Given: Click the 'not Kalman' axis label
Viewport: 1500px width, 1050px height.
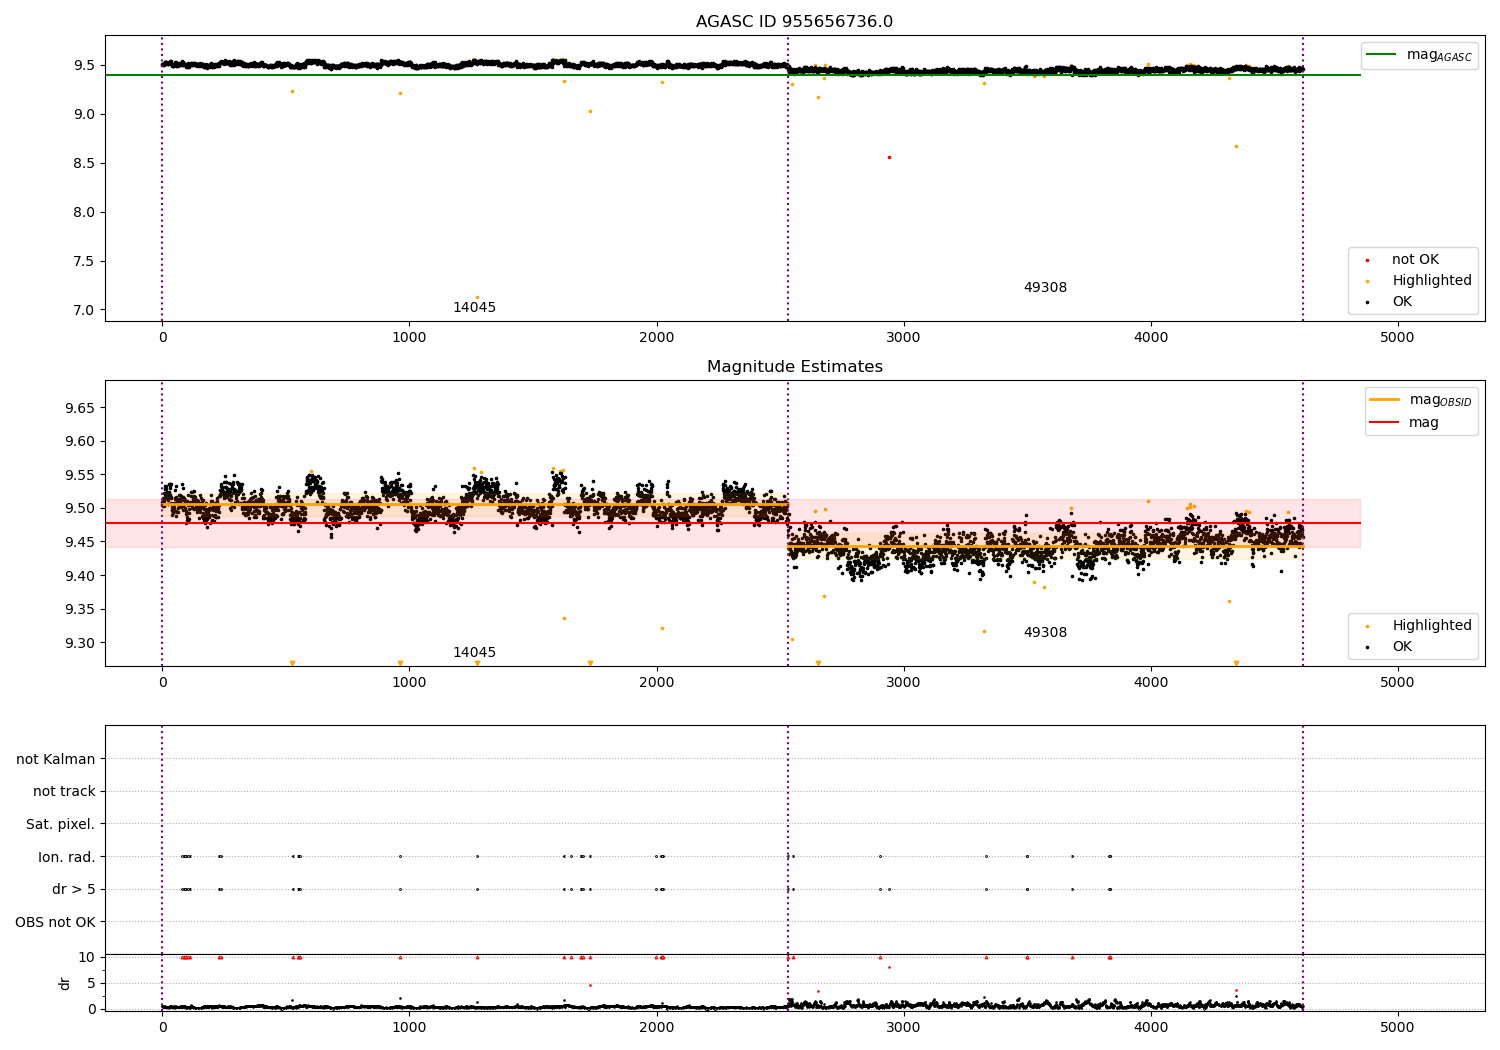Looking at the screenshot, I should click(56, 759).
